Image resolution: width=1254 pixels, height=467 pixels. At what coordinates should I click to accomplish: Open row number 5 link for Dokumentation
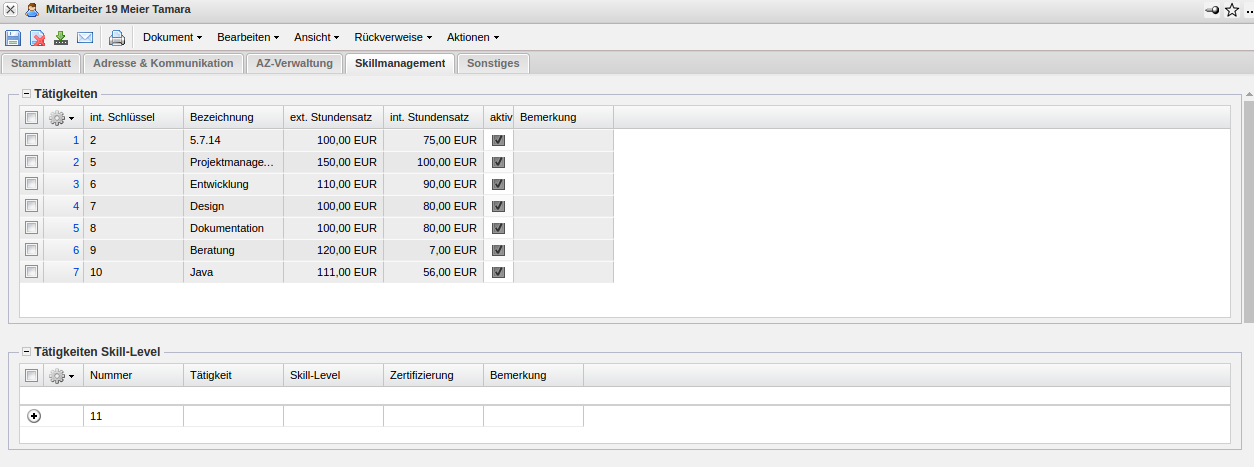point(76,228)
